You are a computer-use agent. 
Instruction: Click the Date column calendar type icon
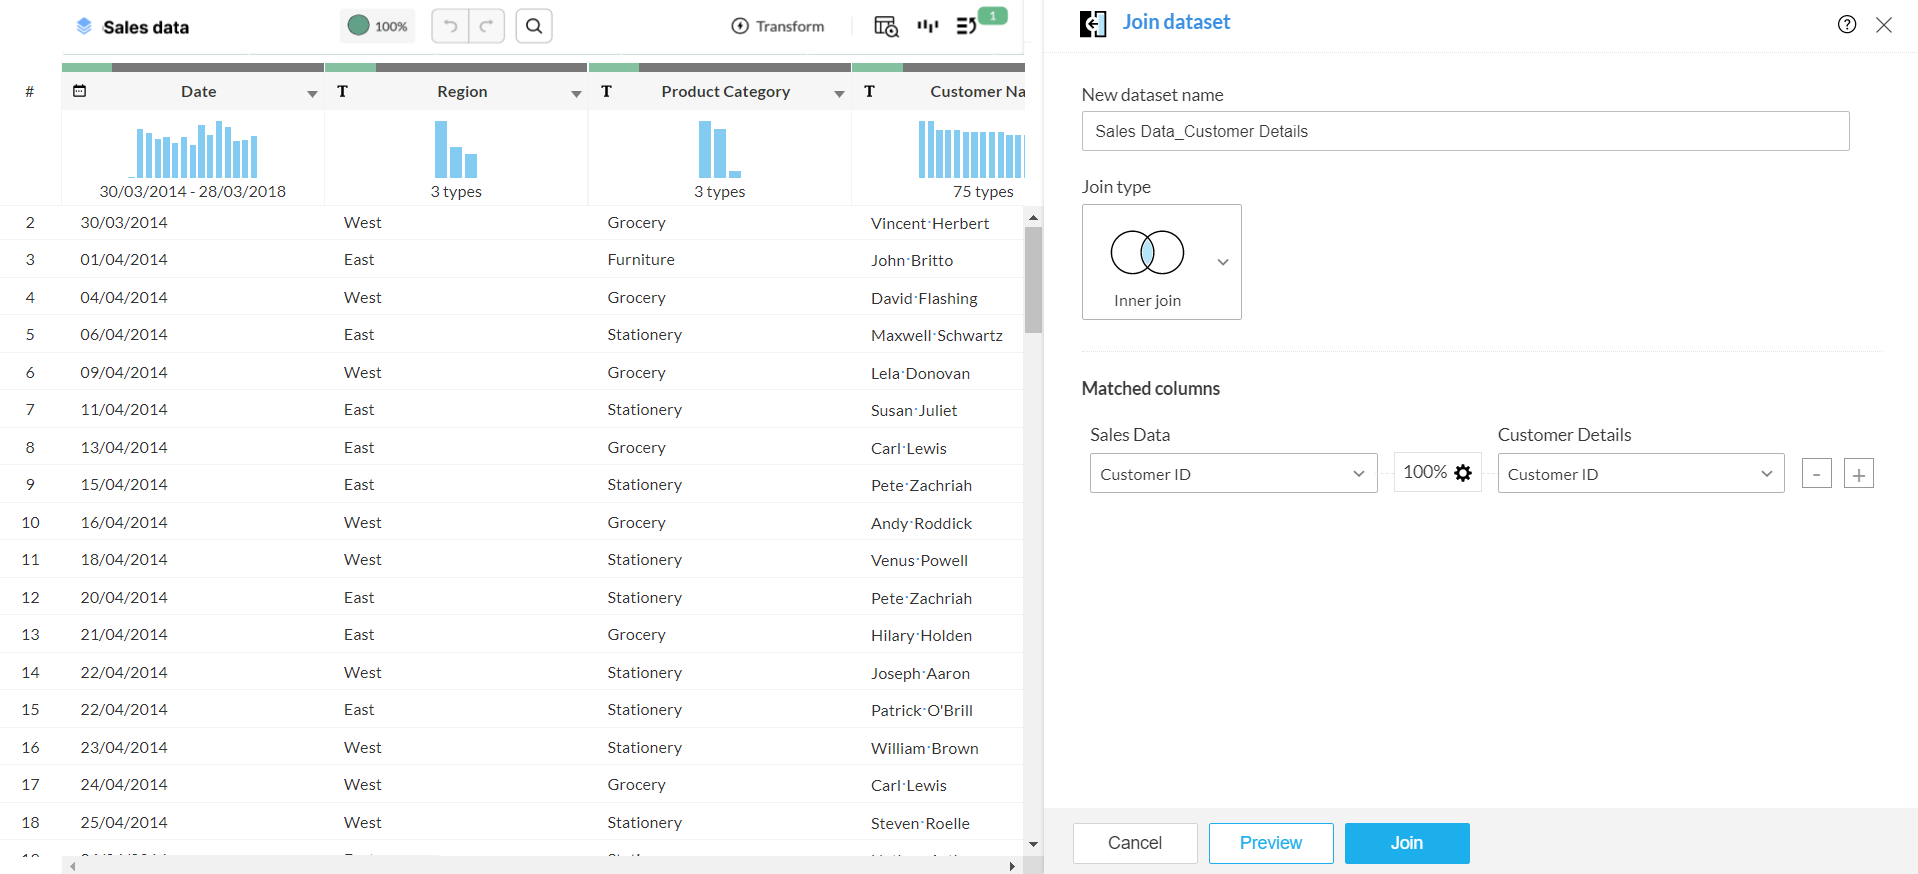80,91
